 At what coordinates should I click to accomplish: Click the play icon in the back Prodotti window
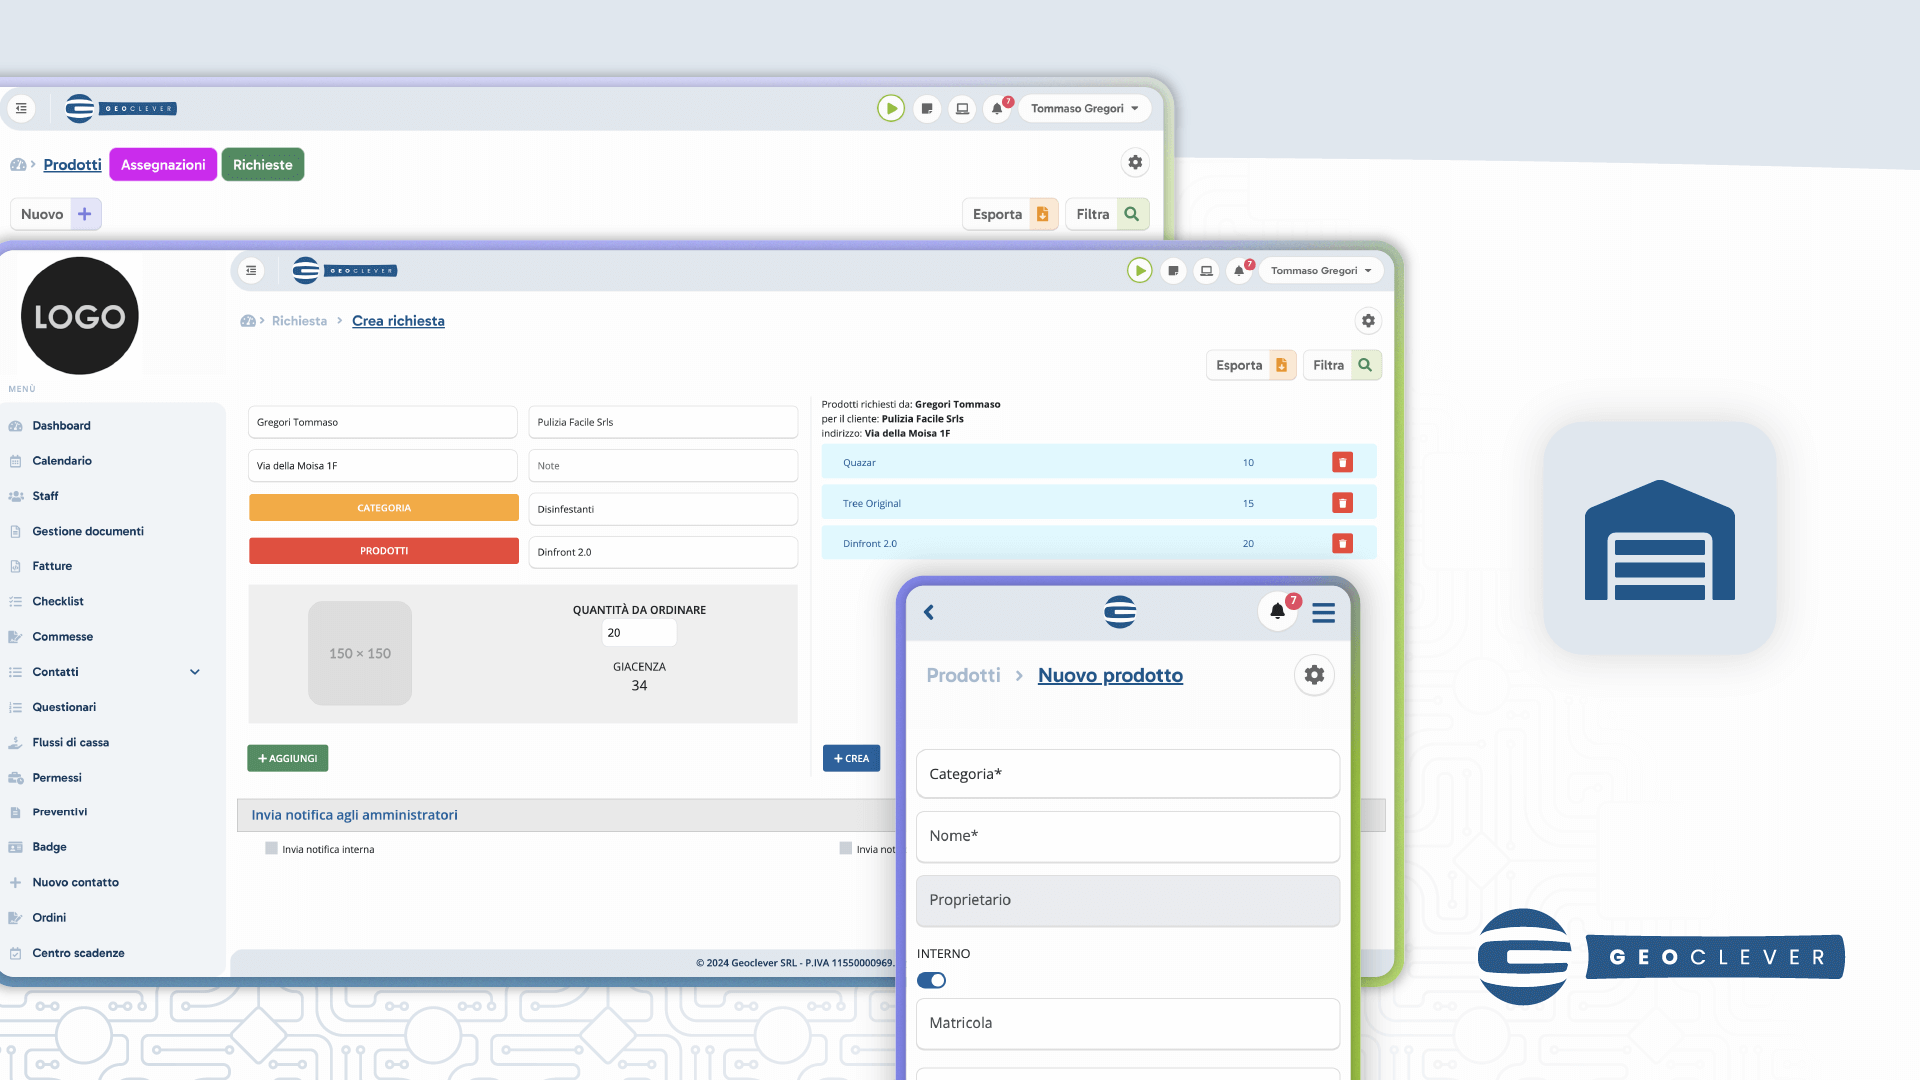click(x=890, y=108)
